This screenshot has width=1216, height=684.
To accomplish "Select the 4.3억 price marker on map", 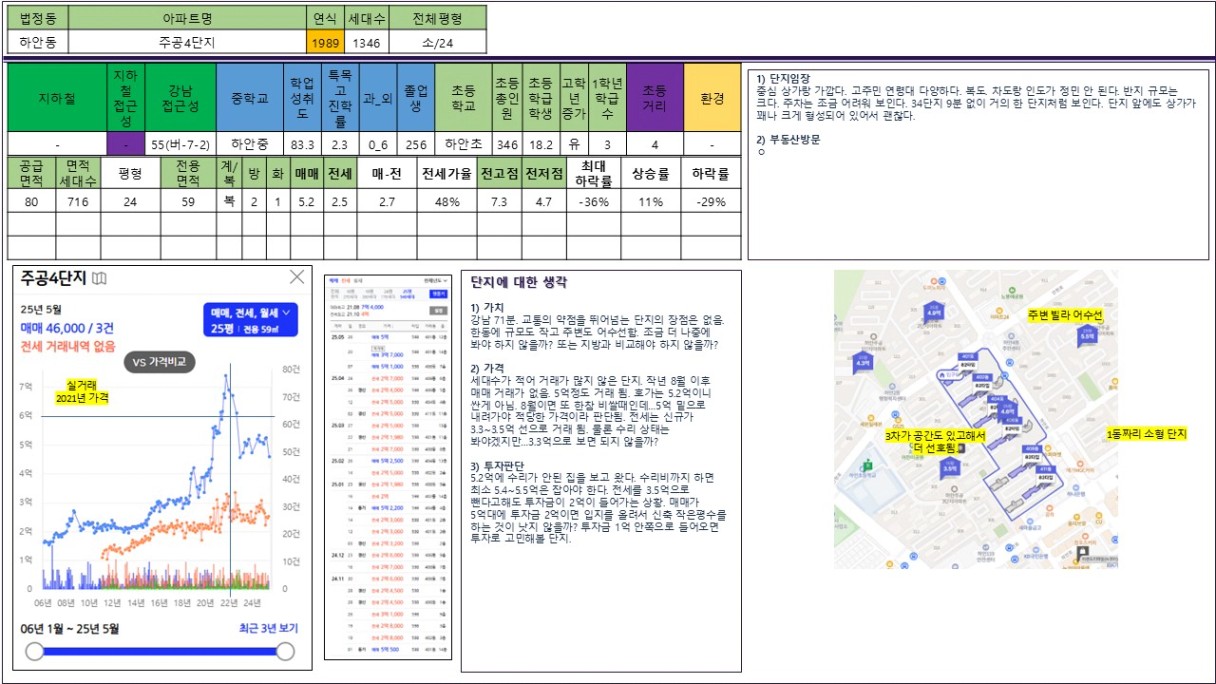I will click(863, 362).
